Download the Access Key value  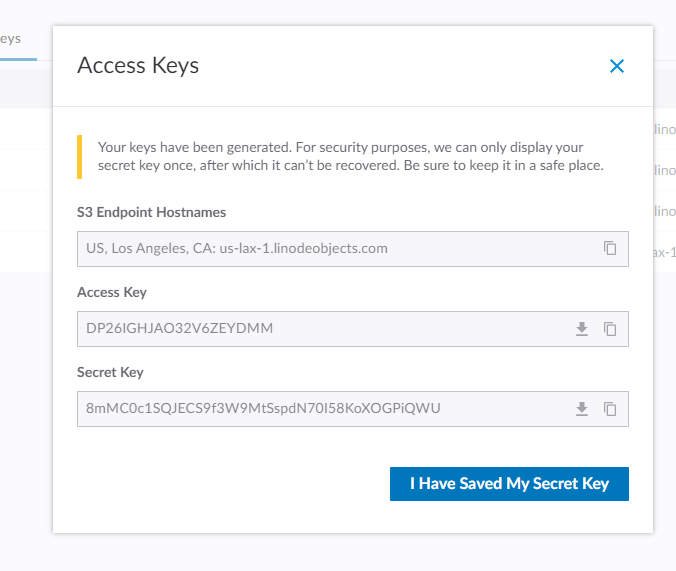[x=582, y=328]
